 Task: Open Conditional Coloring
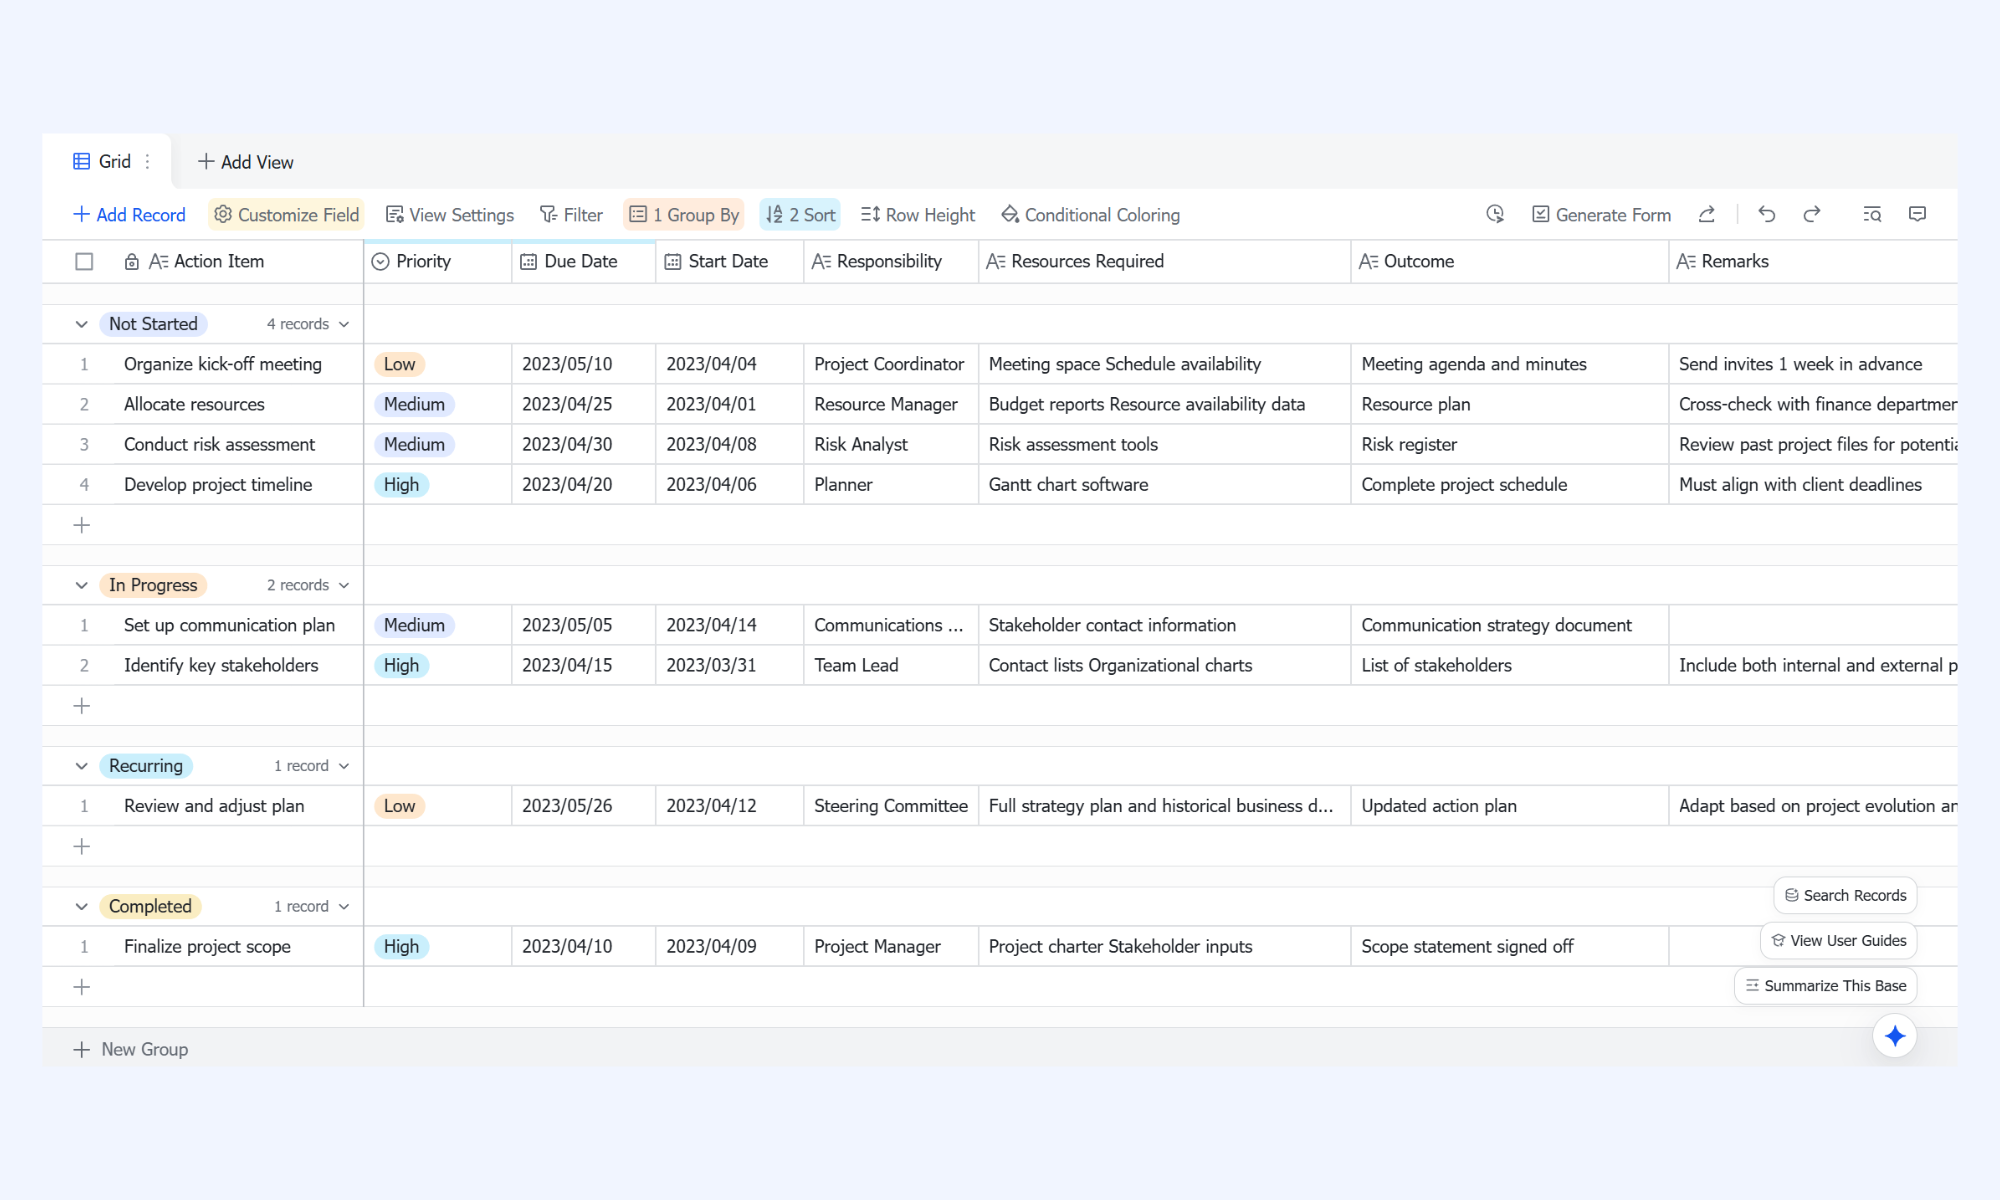coord(1090,215)
